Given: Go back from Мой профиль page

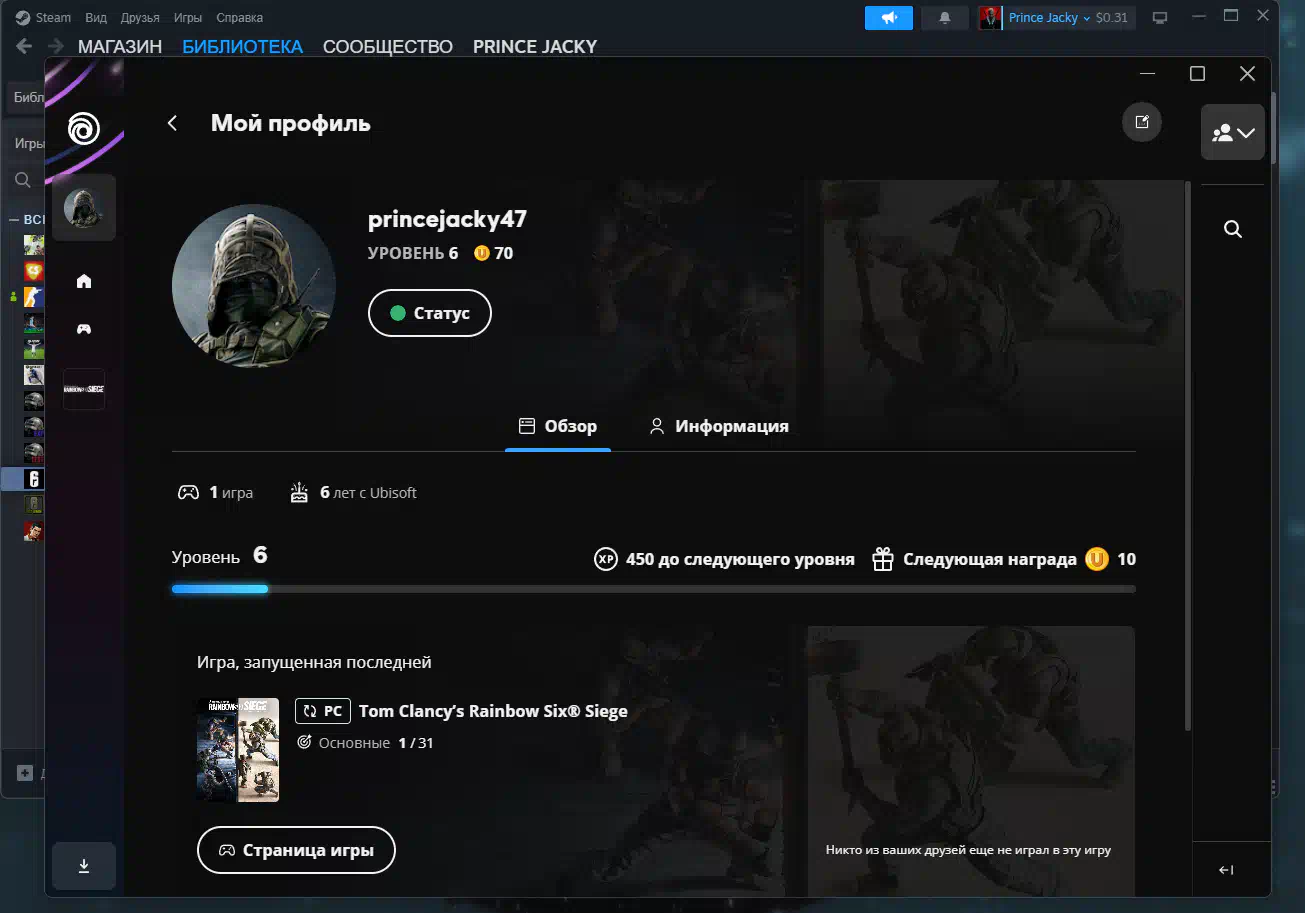Looking at the screenshot, I should coord(172,123).
